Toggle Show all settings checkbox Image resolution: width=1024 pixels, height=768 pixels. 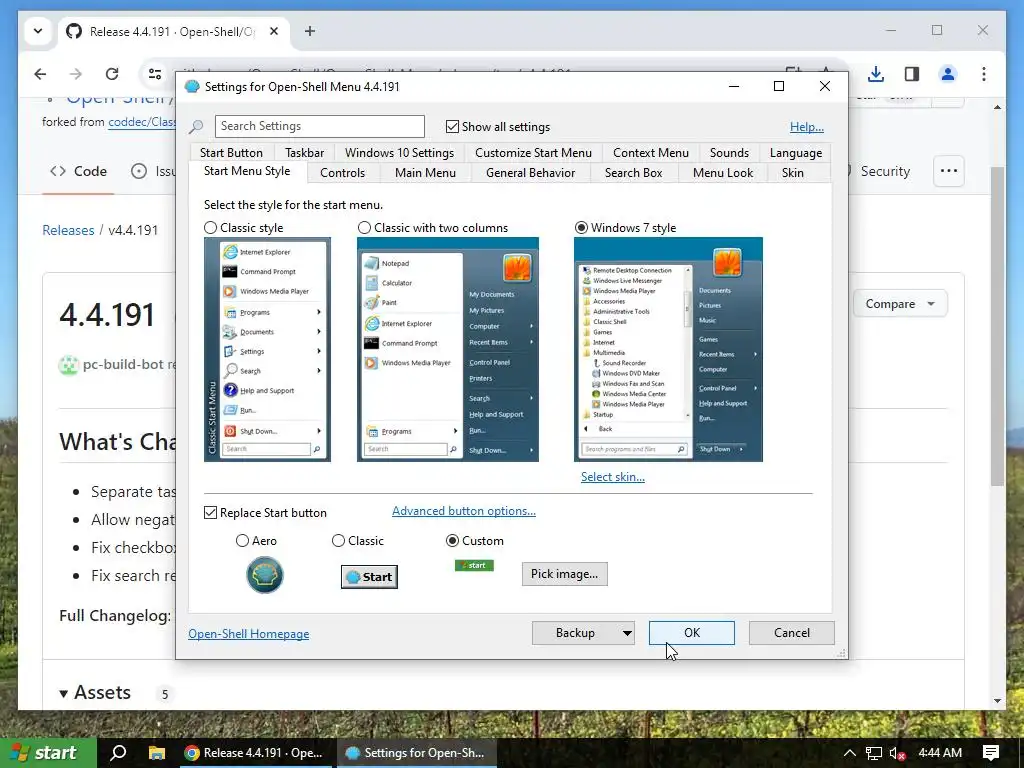point(452,127)
